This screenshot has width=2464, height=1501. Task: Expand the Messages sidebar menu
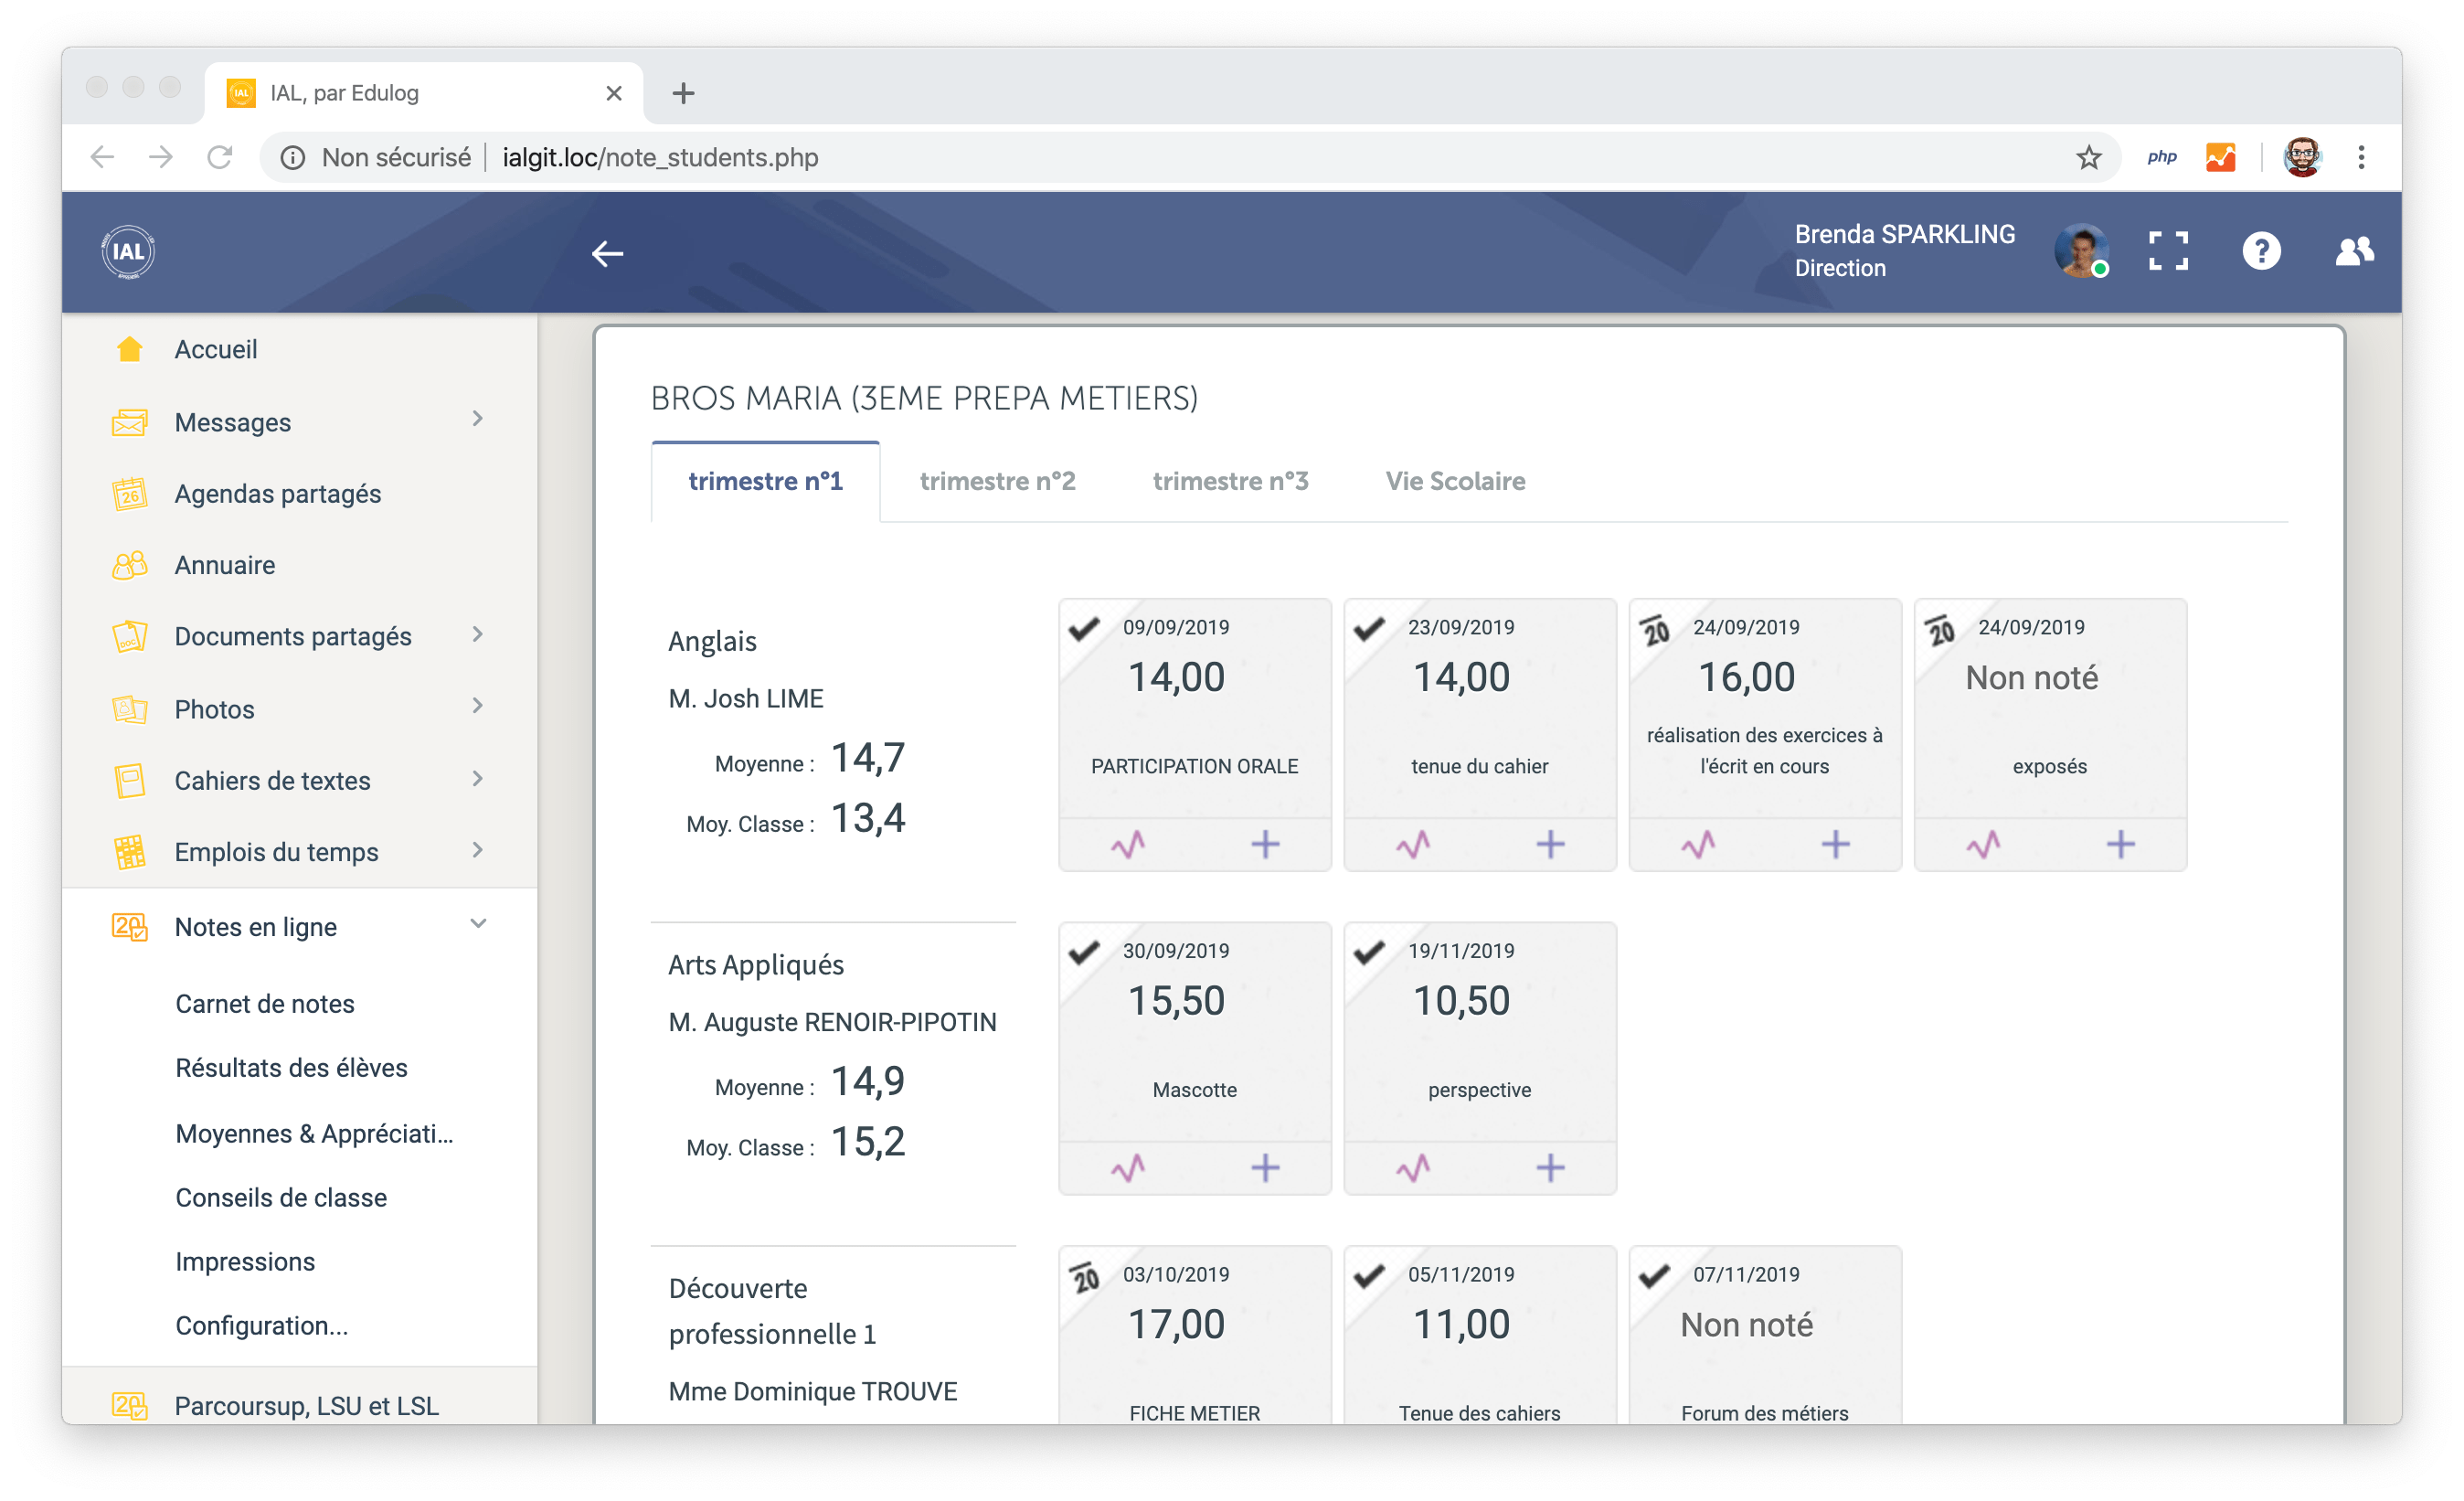pos(477,420)
